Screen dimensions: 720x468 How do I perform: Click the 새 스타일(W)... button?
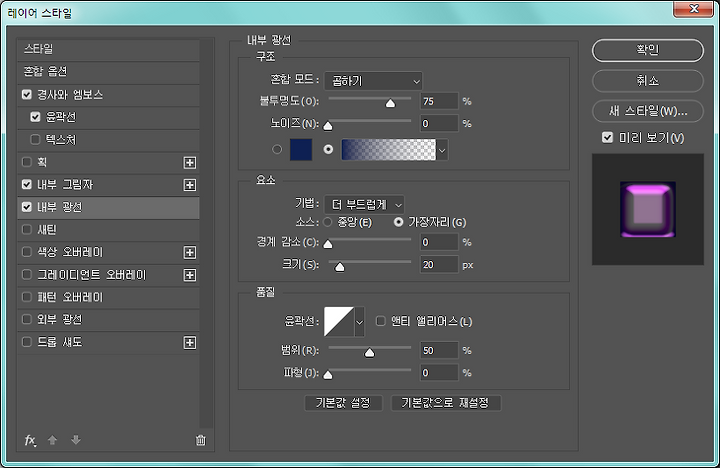647,111
